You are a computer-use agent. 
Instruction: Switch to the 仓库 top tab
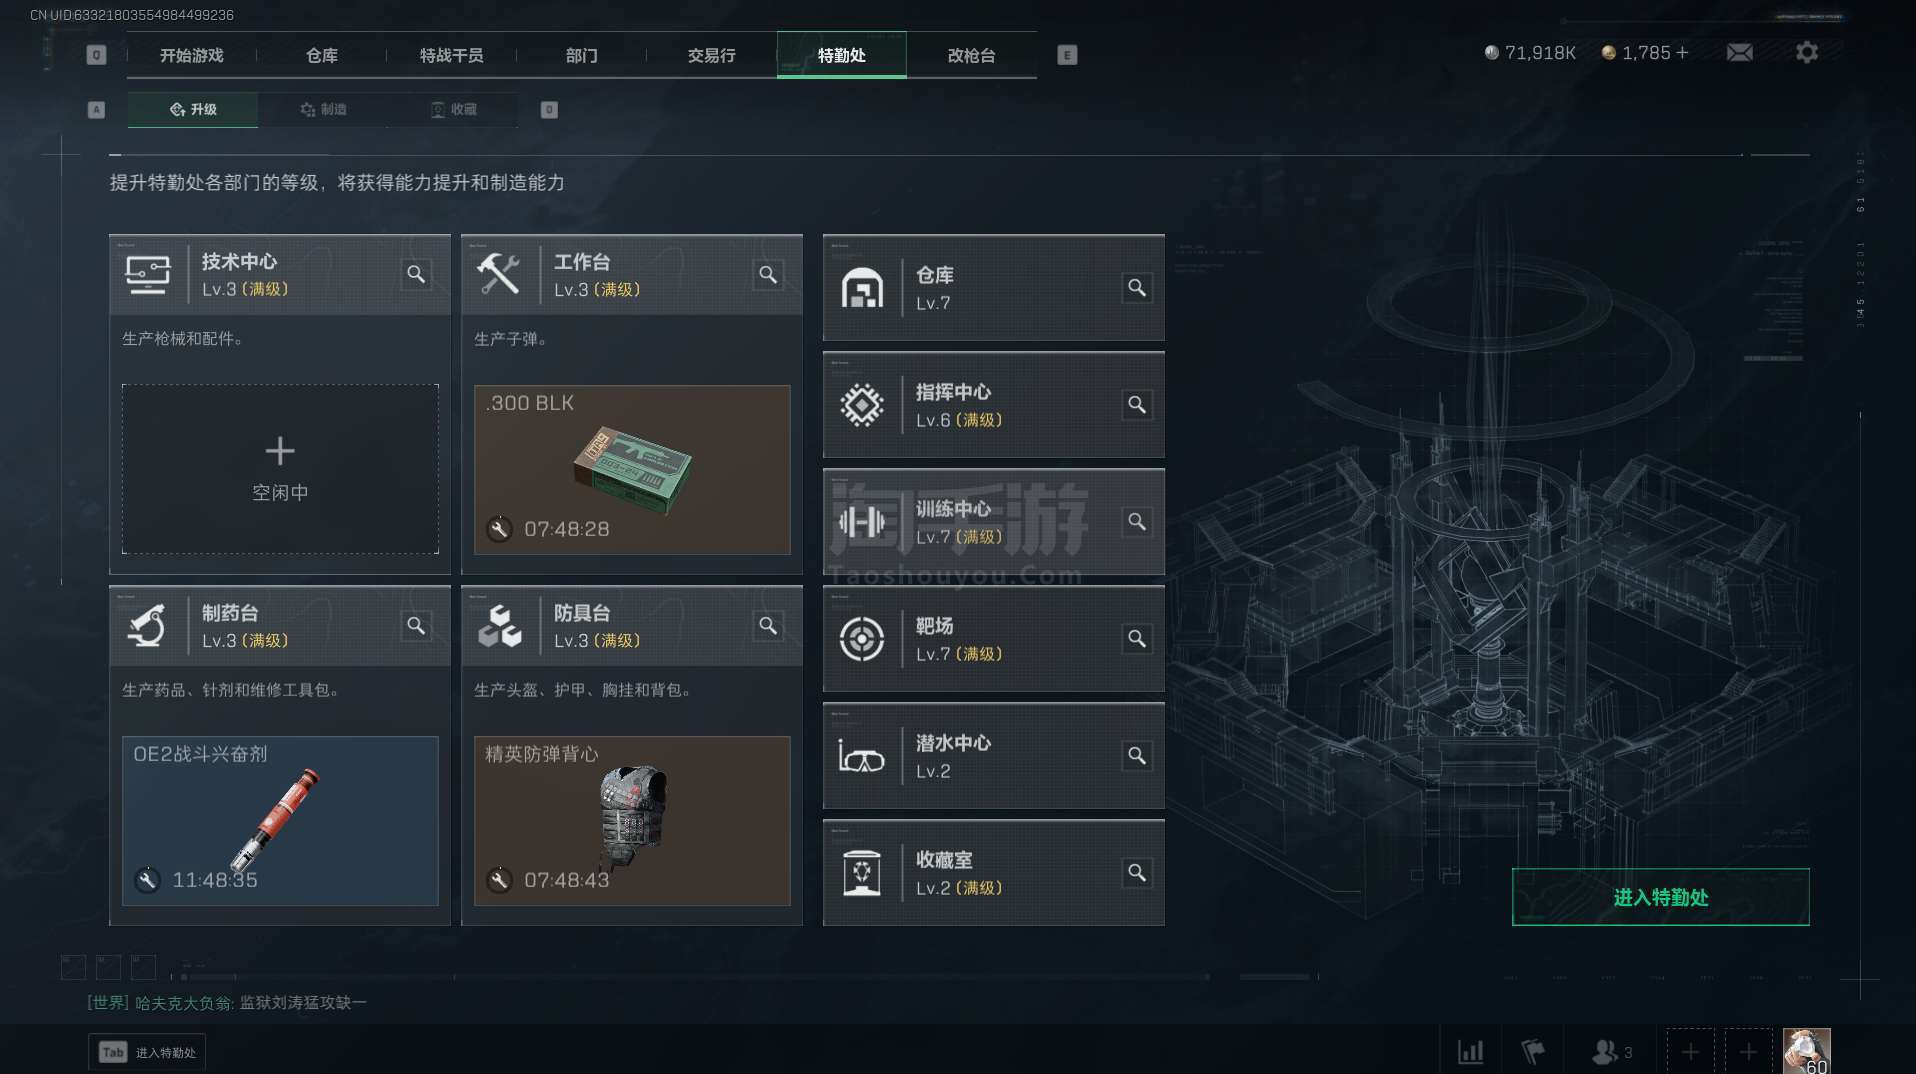pos(321,55)
